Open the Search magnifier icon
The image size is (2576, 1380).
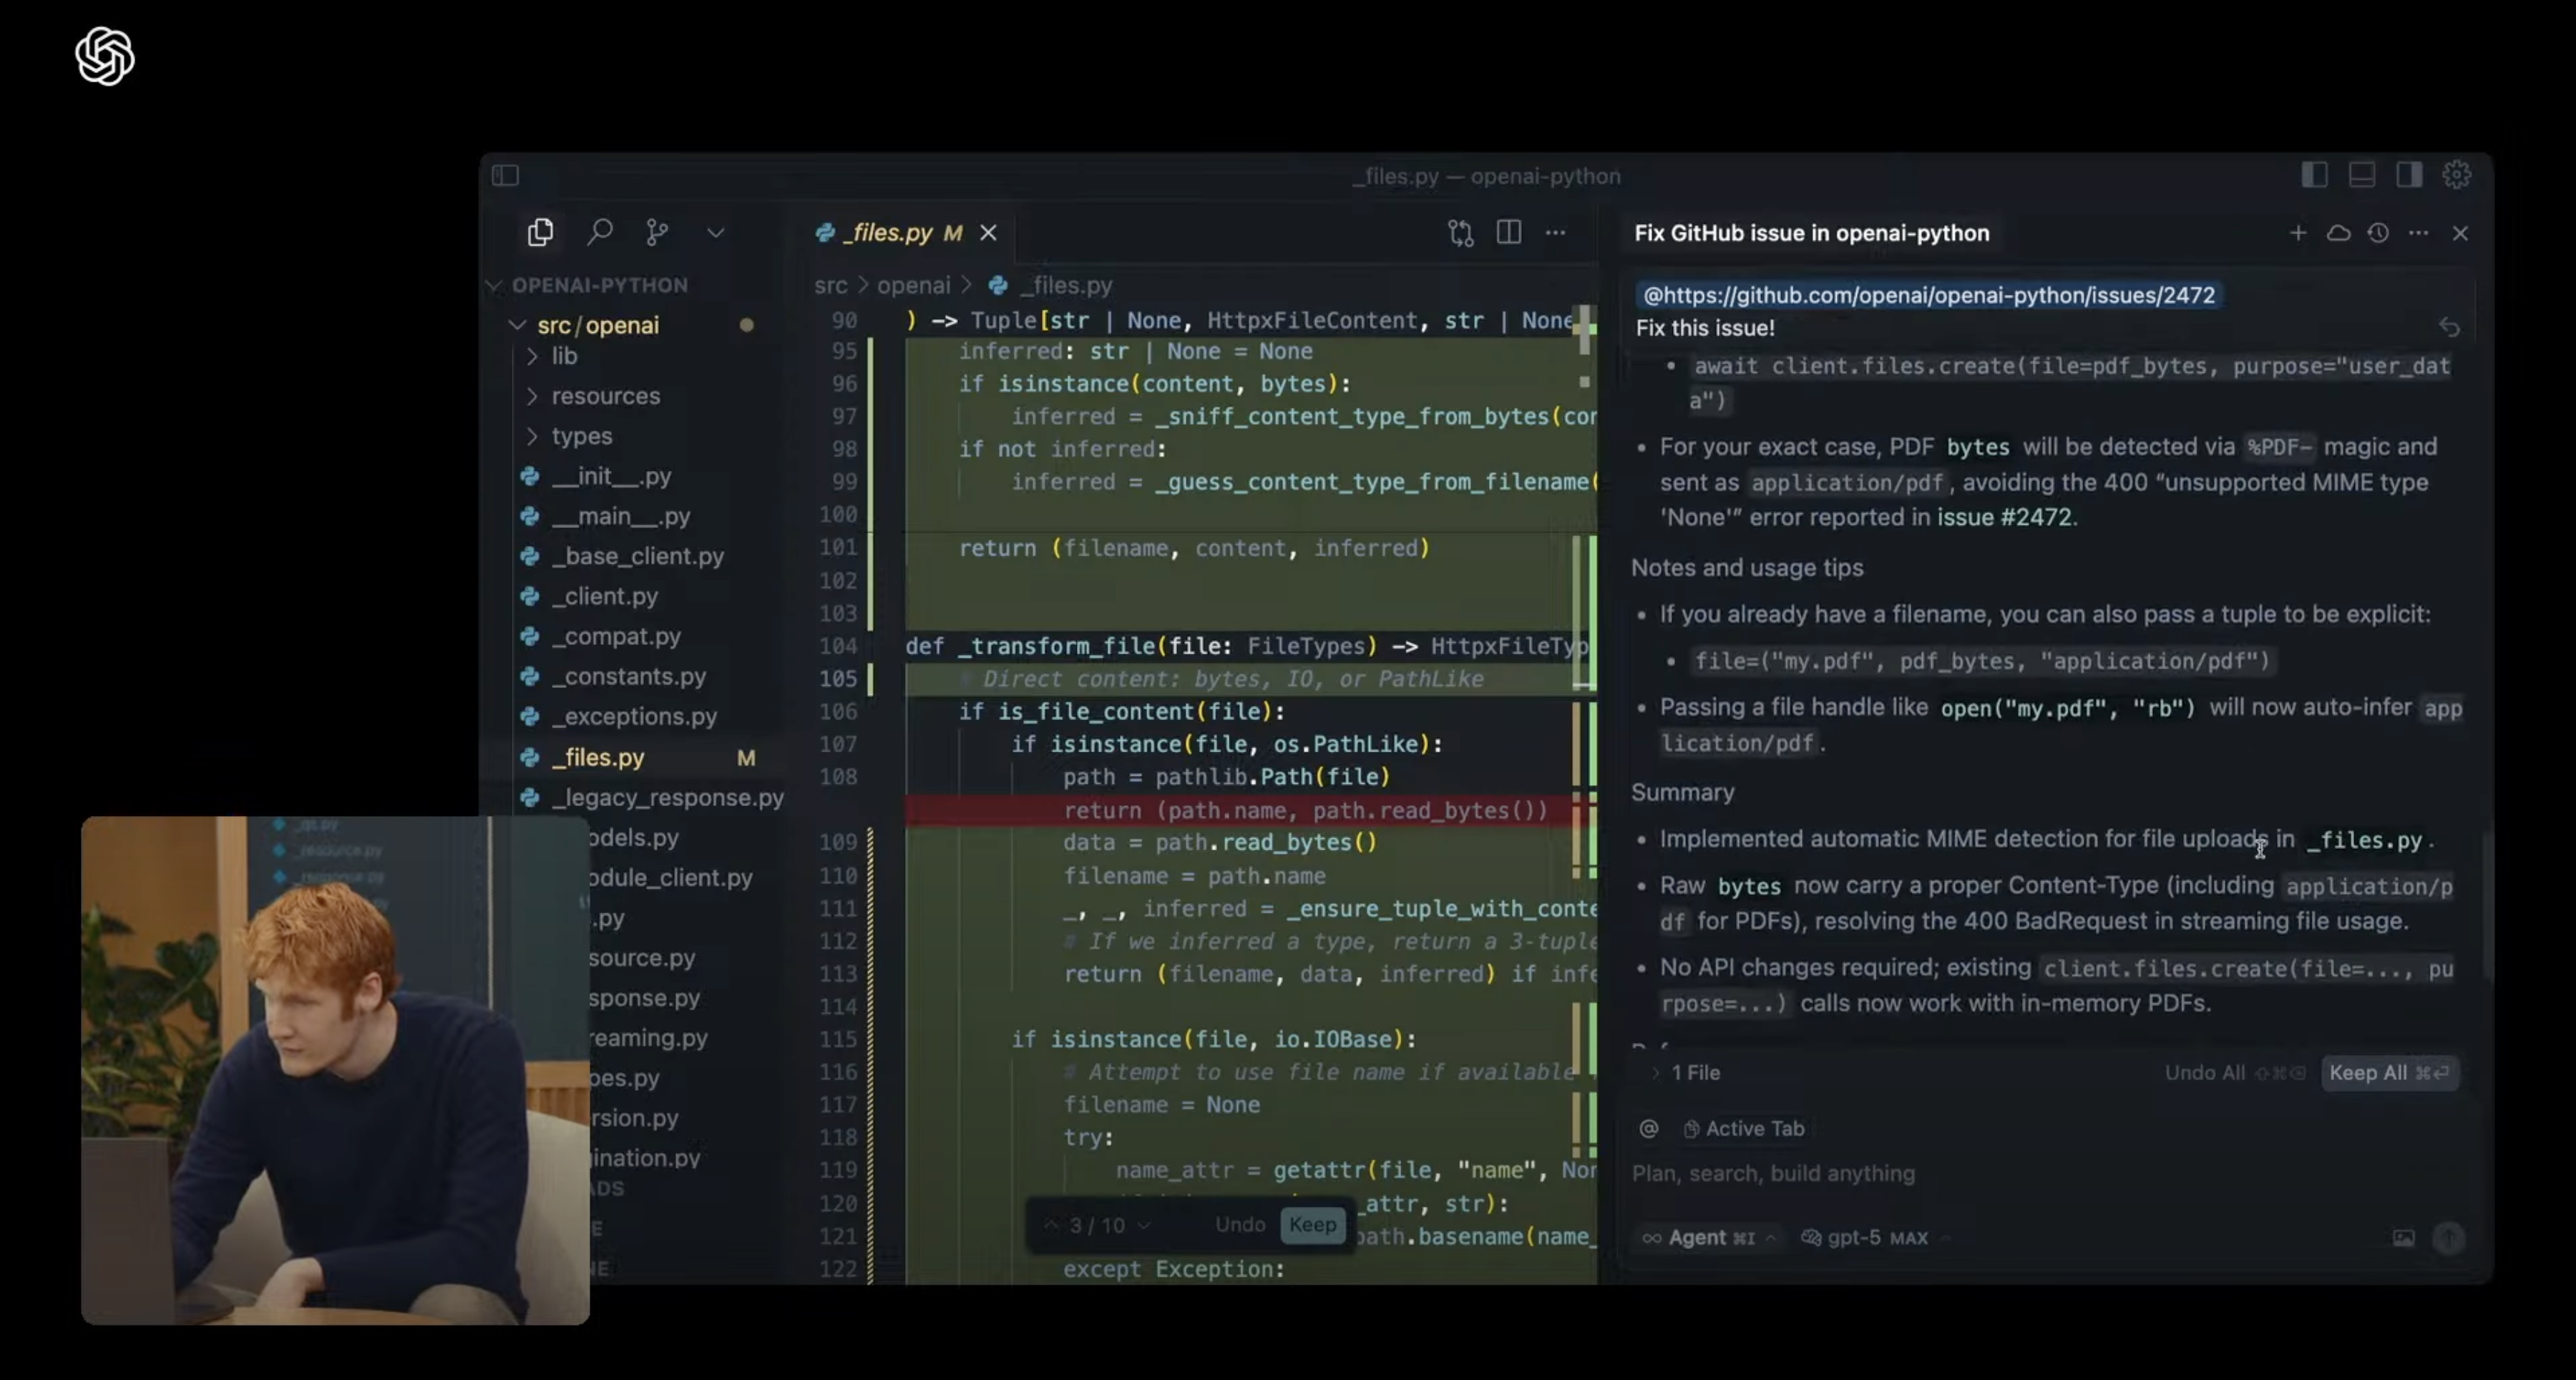click(x=600, y=232)
